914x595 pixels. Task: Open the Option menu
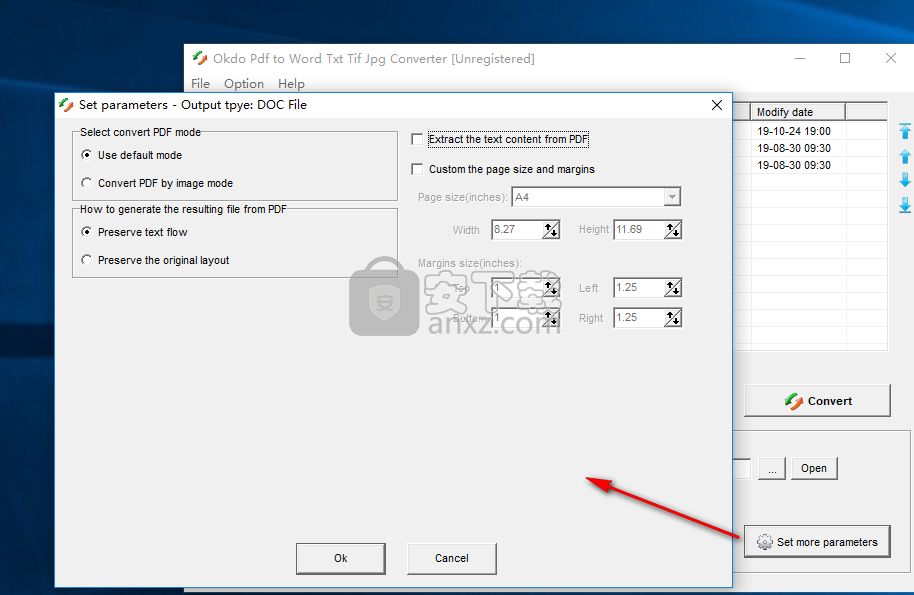[244, 84]
